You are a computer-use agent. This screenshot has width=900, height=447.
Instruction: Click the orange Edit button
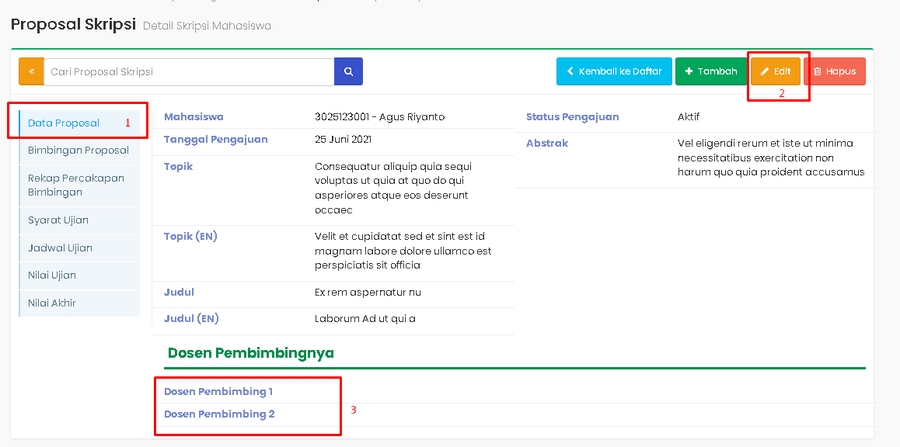click(776, 72)
